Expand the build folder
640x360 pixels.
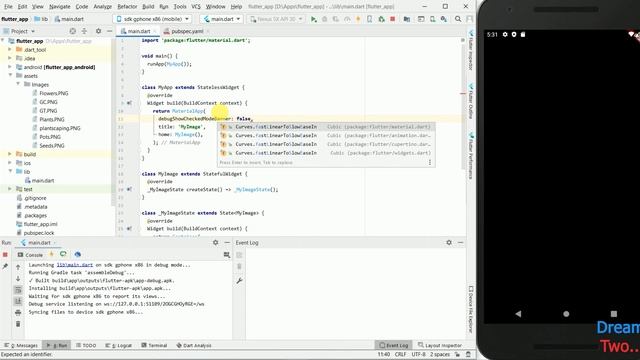[10, 154]
